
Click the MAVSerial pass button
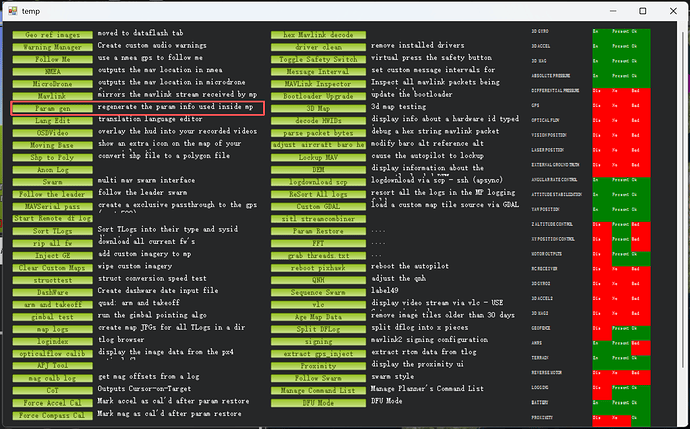click(52, 206)
